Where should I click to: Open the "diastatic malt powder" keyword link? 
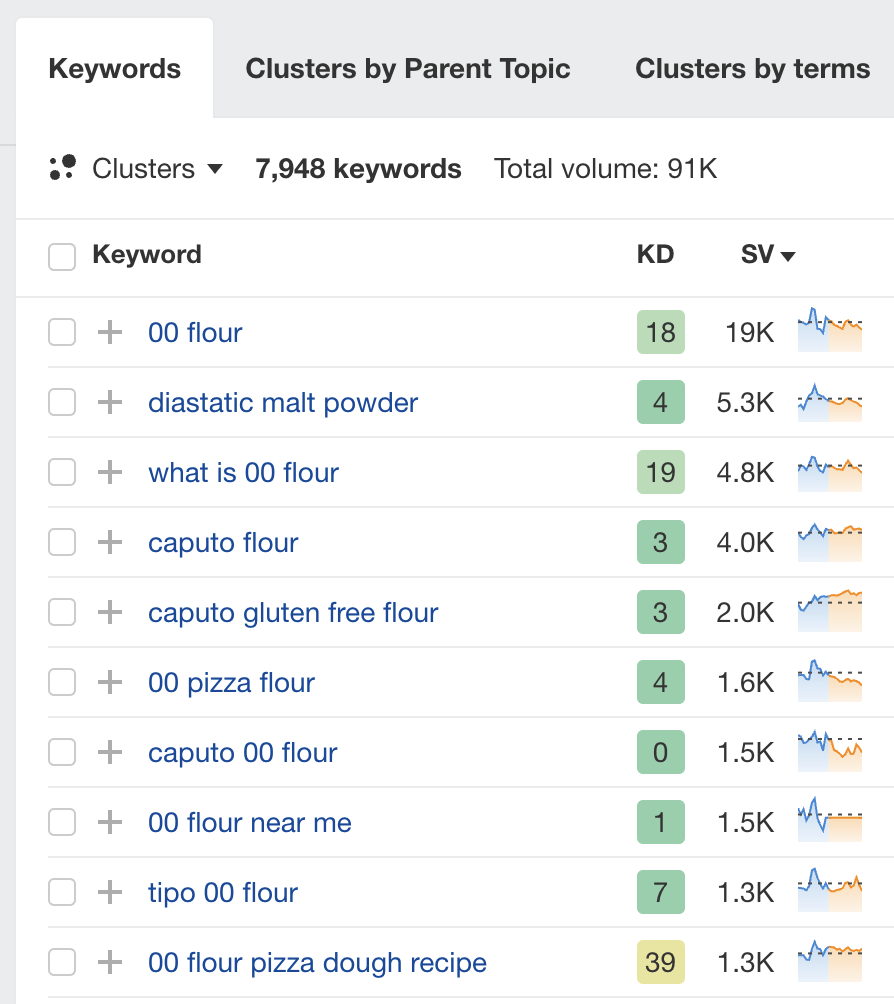tap(283, 402)
